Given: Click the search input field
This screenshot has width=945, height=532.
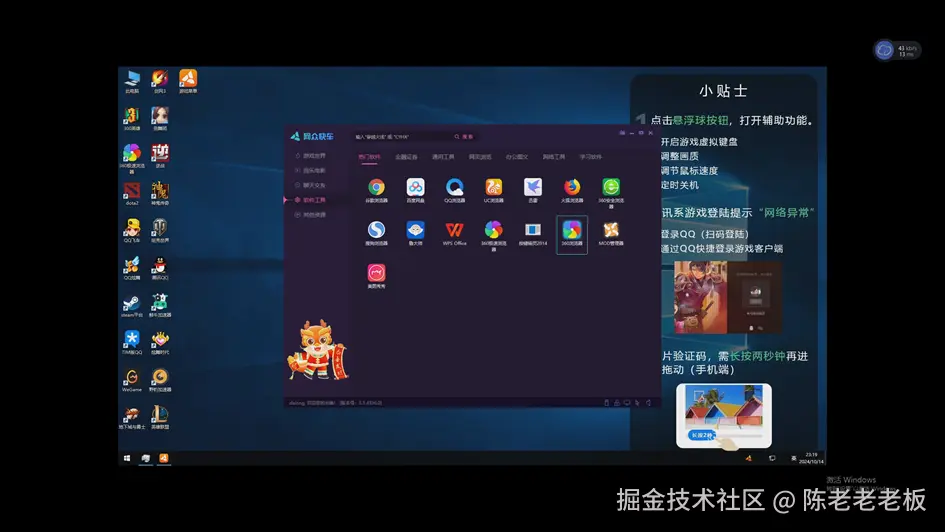Looking at the screenshot, I should click(x=402, y=137).
